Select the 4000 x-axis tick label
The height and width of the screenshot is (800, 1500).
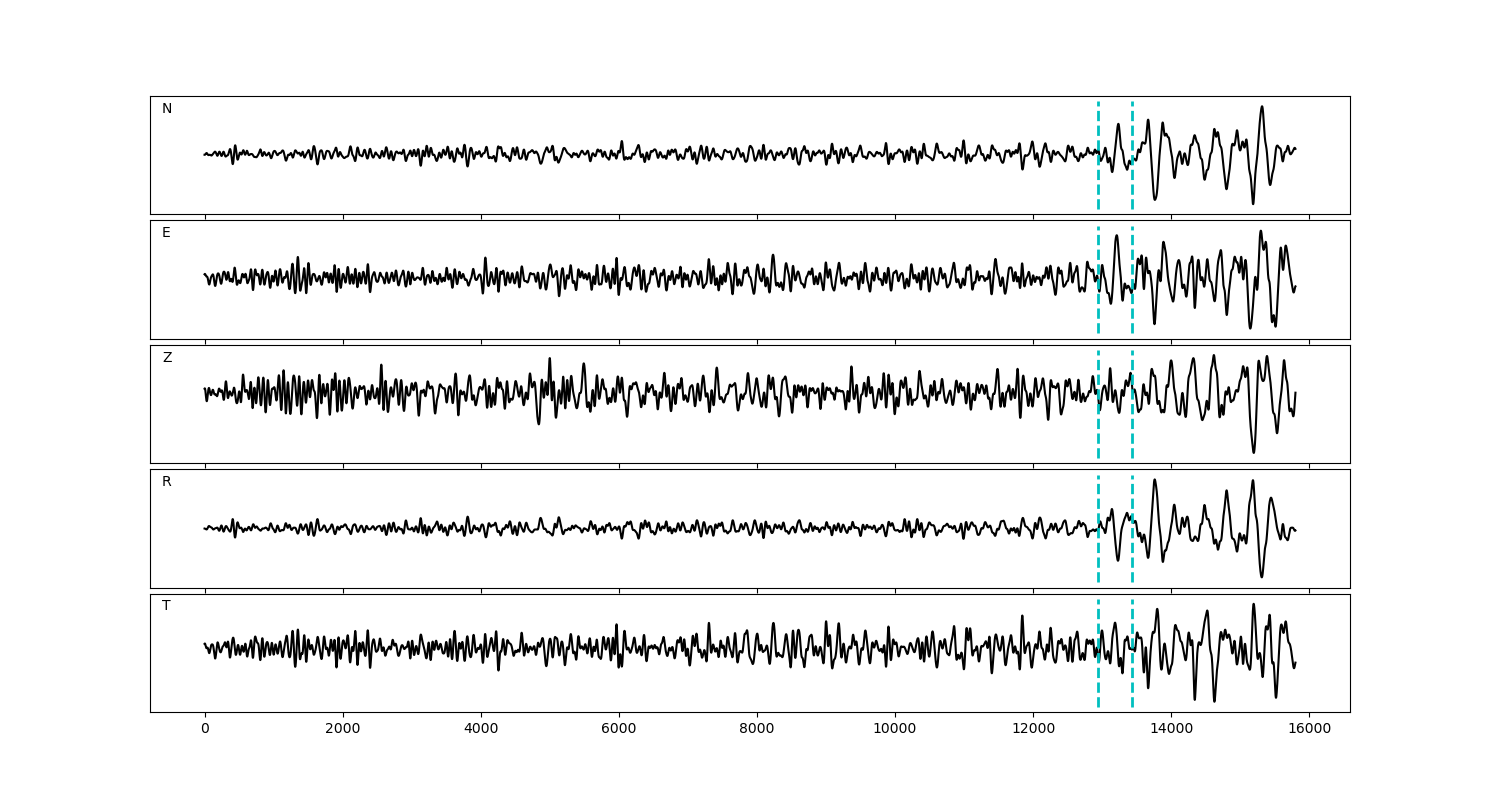(x=481, y=730)
